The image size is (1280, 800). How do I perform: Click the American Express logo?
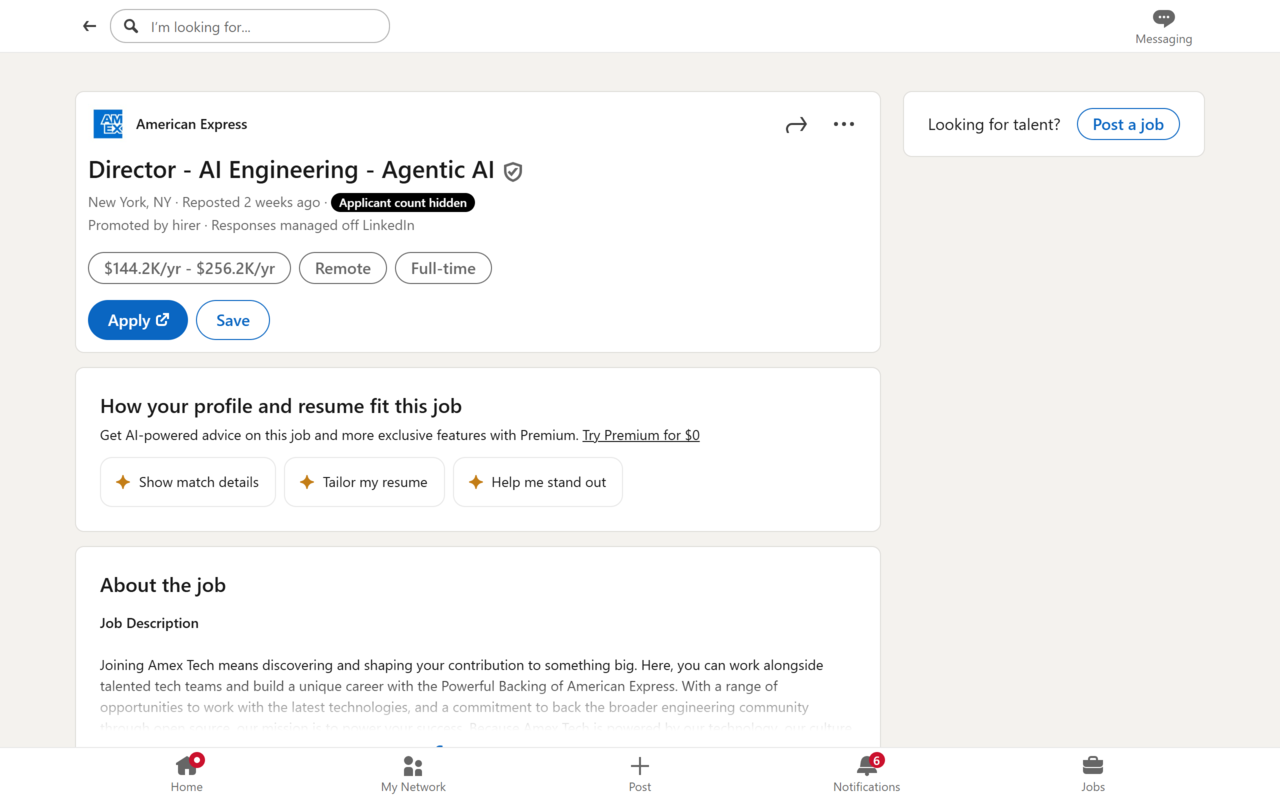pyautogui.click(x=108, y=124)
